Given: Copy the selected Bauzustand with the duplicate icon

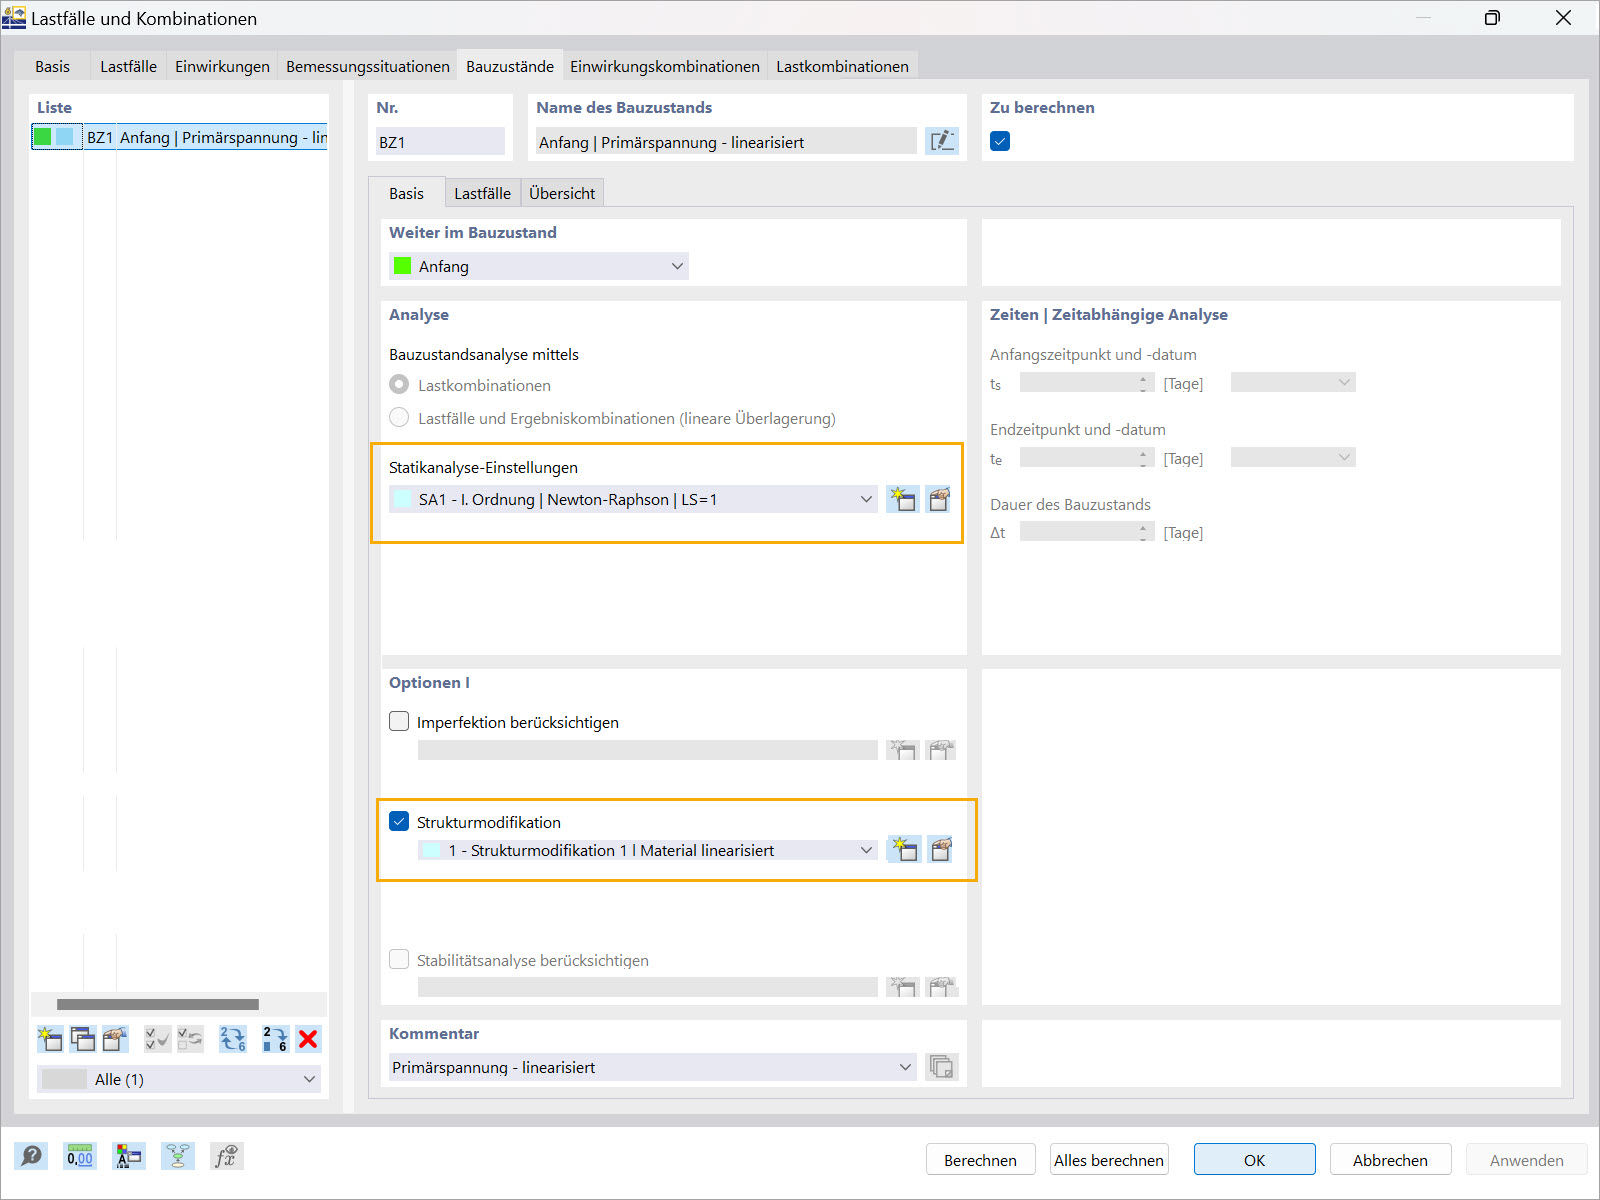Looking at the screenshot, I should (83, 1039).
